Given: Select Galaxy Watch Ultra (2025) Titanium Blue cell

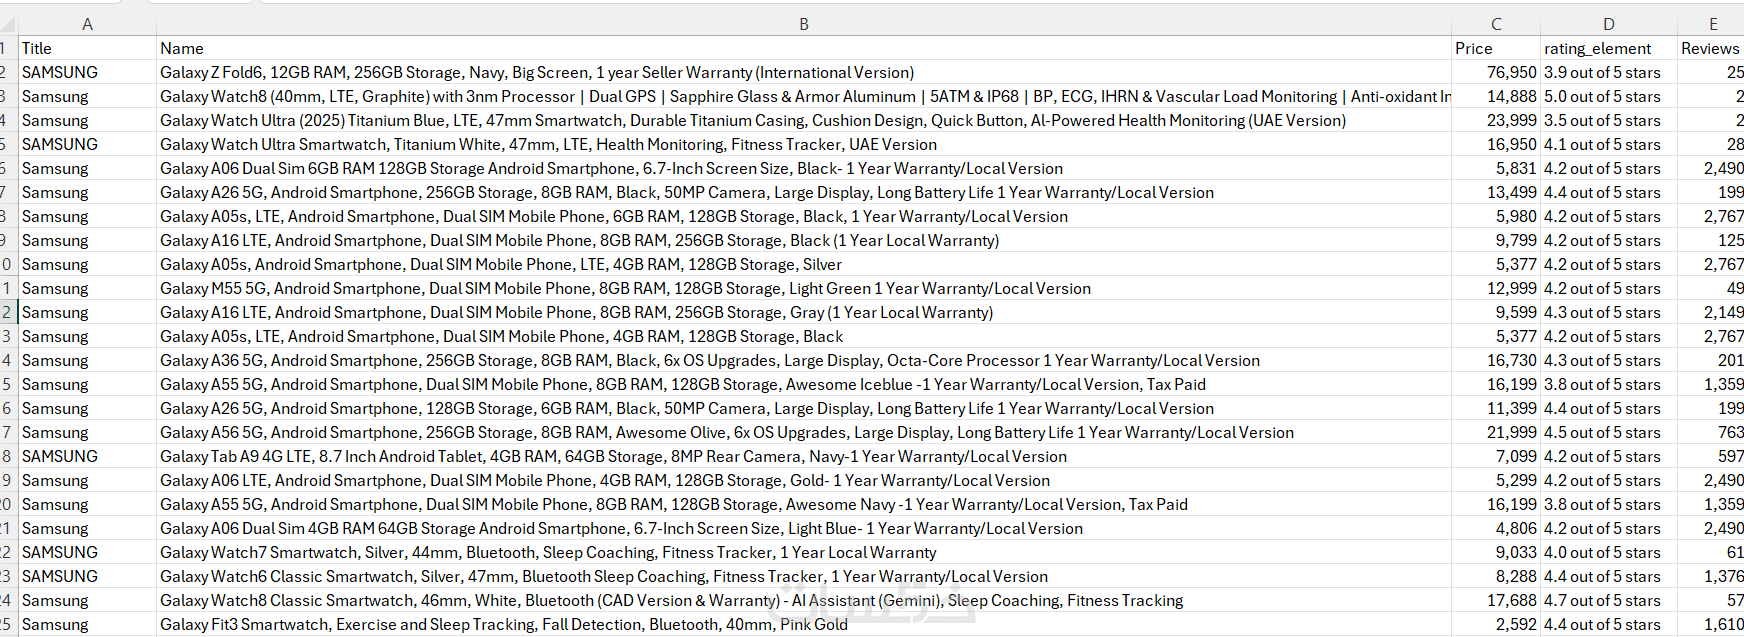Looking at the screenshot, I should tap(804, 120).
